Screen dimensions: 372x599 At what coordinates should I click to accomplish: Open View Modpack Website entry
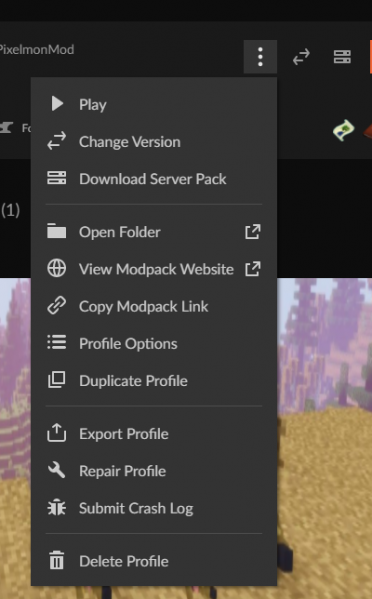pos(154,269)
